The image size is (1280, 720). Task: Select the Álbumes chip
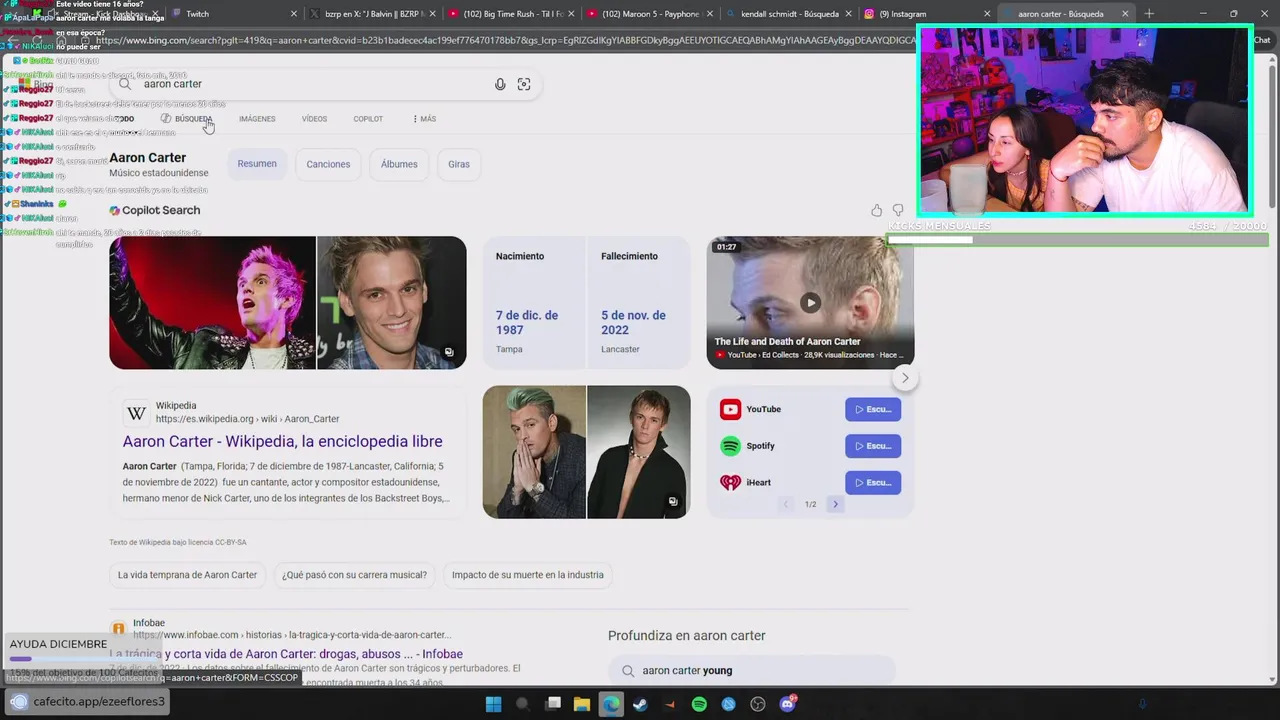point(399,164)
